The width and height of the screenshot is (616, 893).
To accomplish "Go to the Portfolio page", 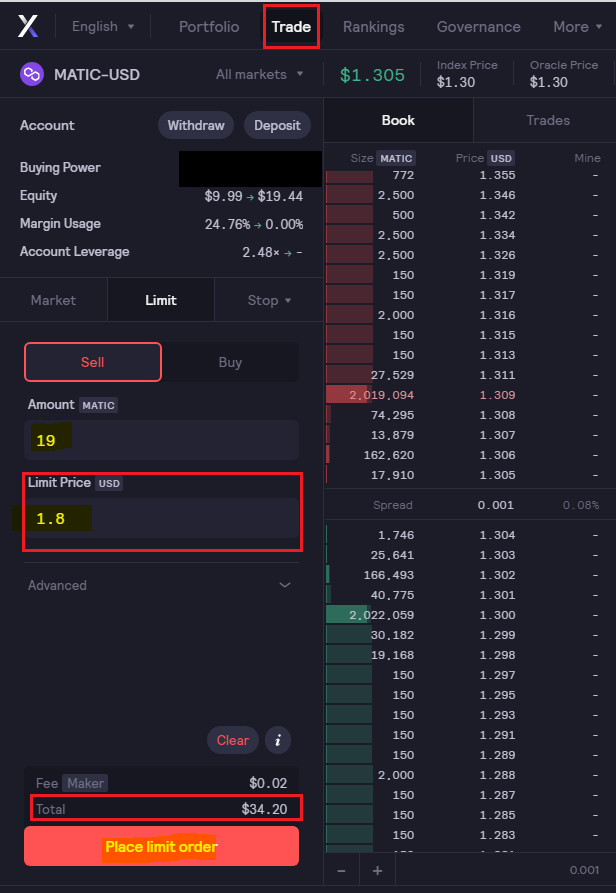I will (209, 27).
